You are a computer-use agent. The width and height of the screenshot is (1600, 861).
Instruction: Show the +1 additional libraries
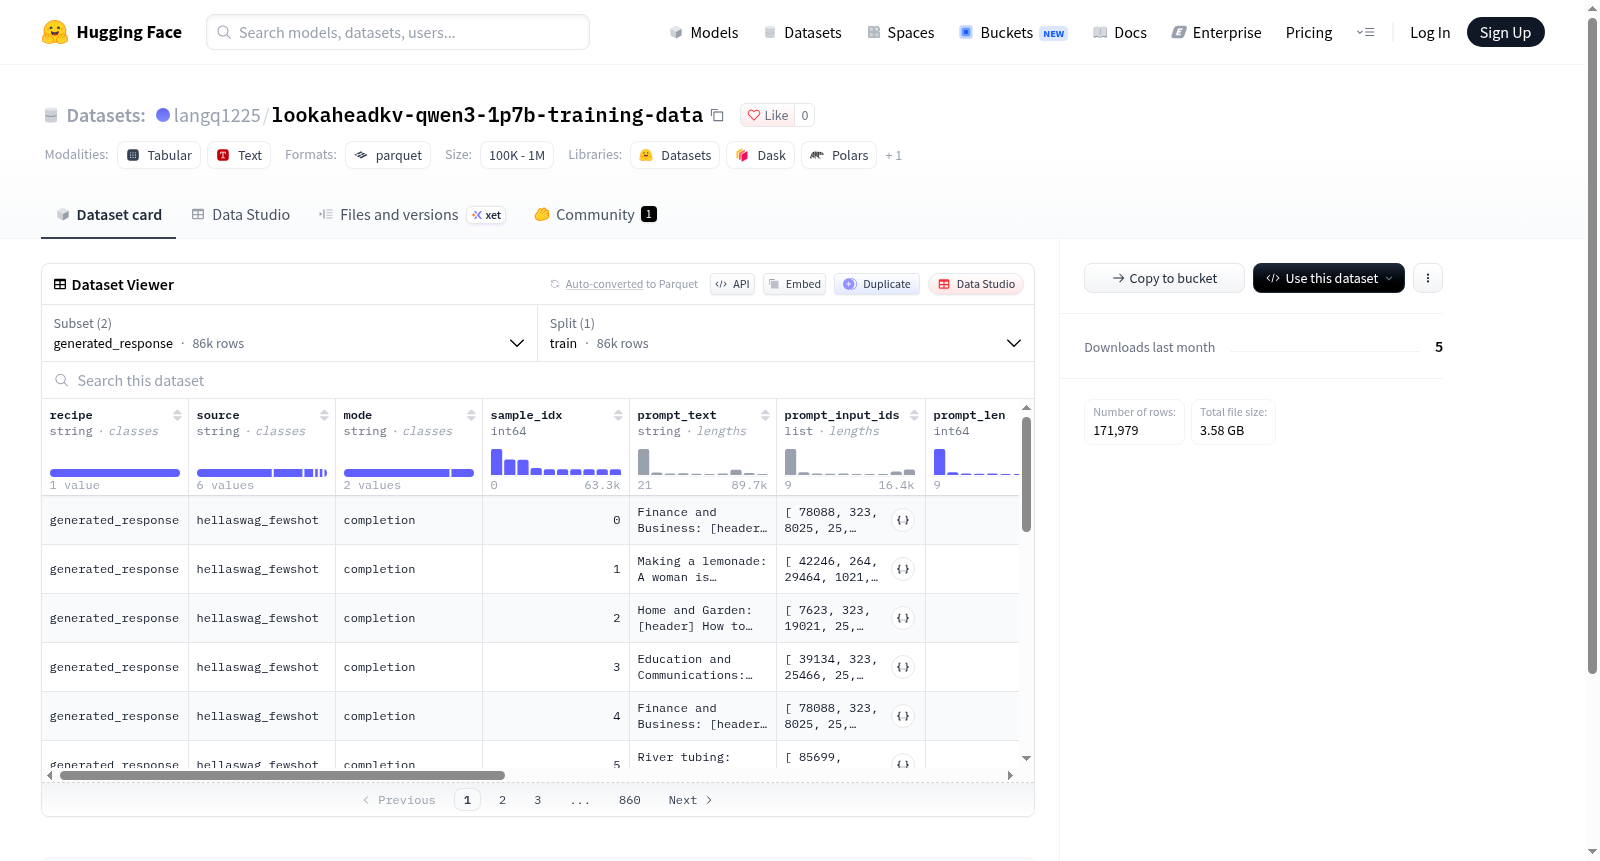click(x=893, y=155)
